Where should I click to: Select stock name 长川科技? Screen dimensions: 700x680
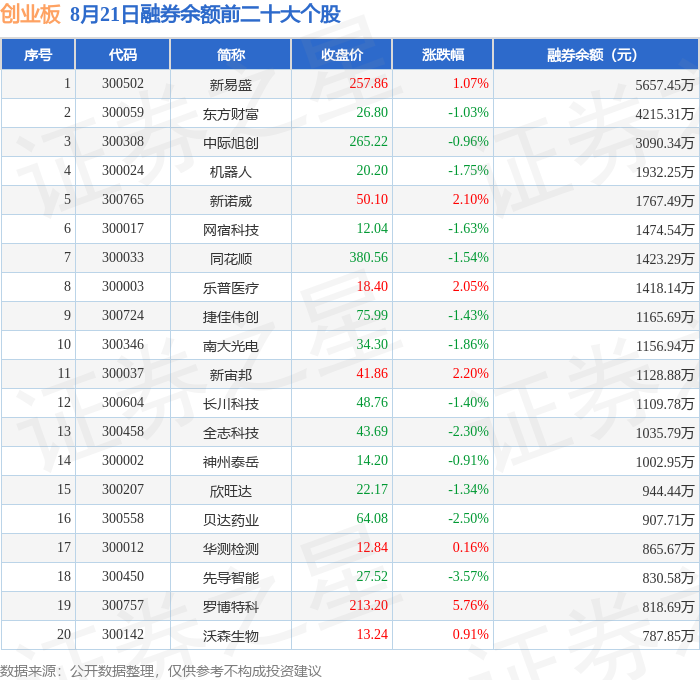coord(231,404)
